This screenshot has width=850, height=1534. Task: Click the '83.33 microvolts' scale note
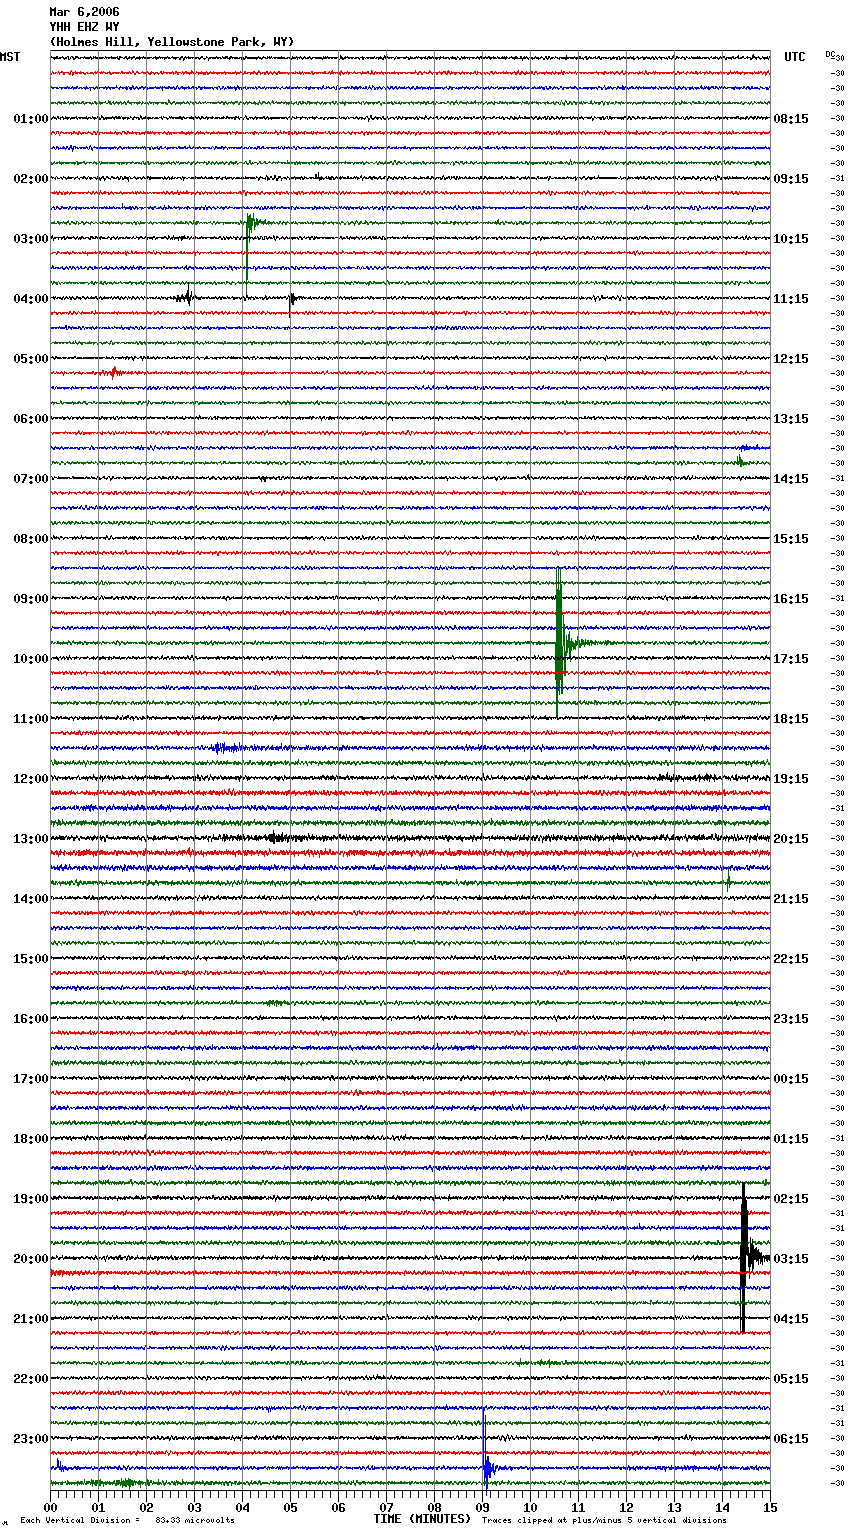tap(195, 1520)
